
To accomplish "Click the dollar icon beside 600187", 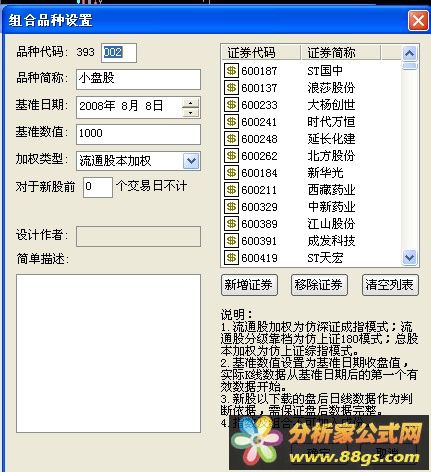I will click(x=231, y=71).
